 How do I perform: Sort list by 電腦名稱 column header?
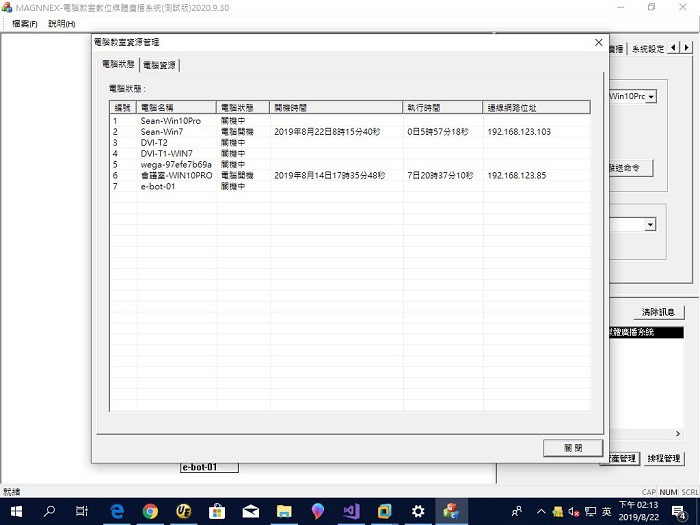coord(176,107)
